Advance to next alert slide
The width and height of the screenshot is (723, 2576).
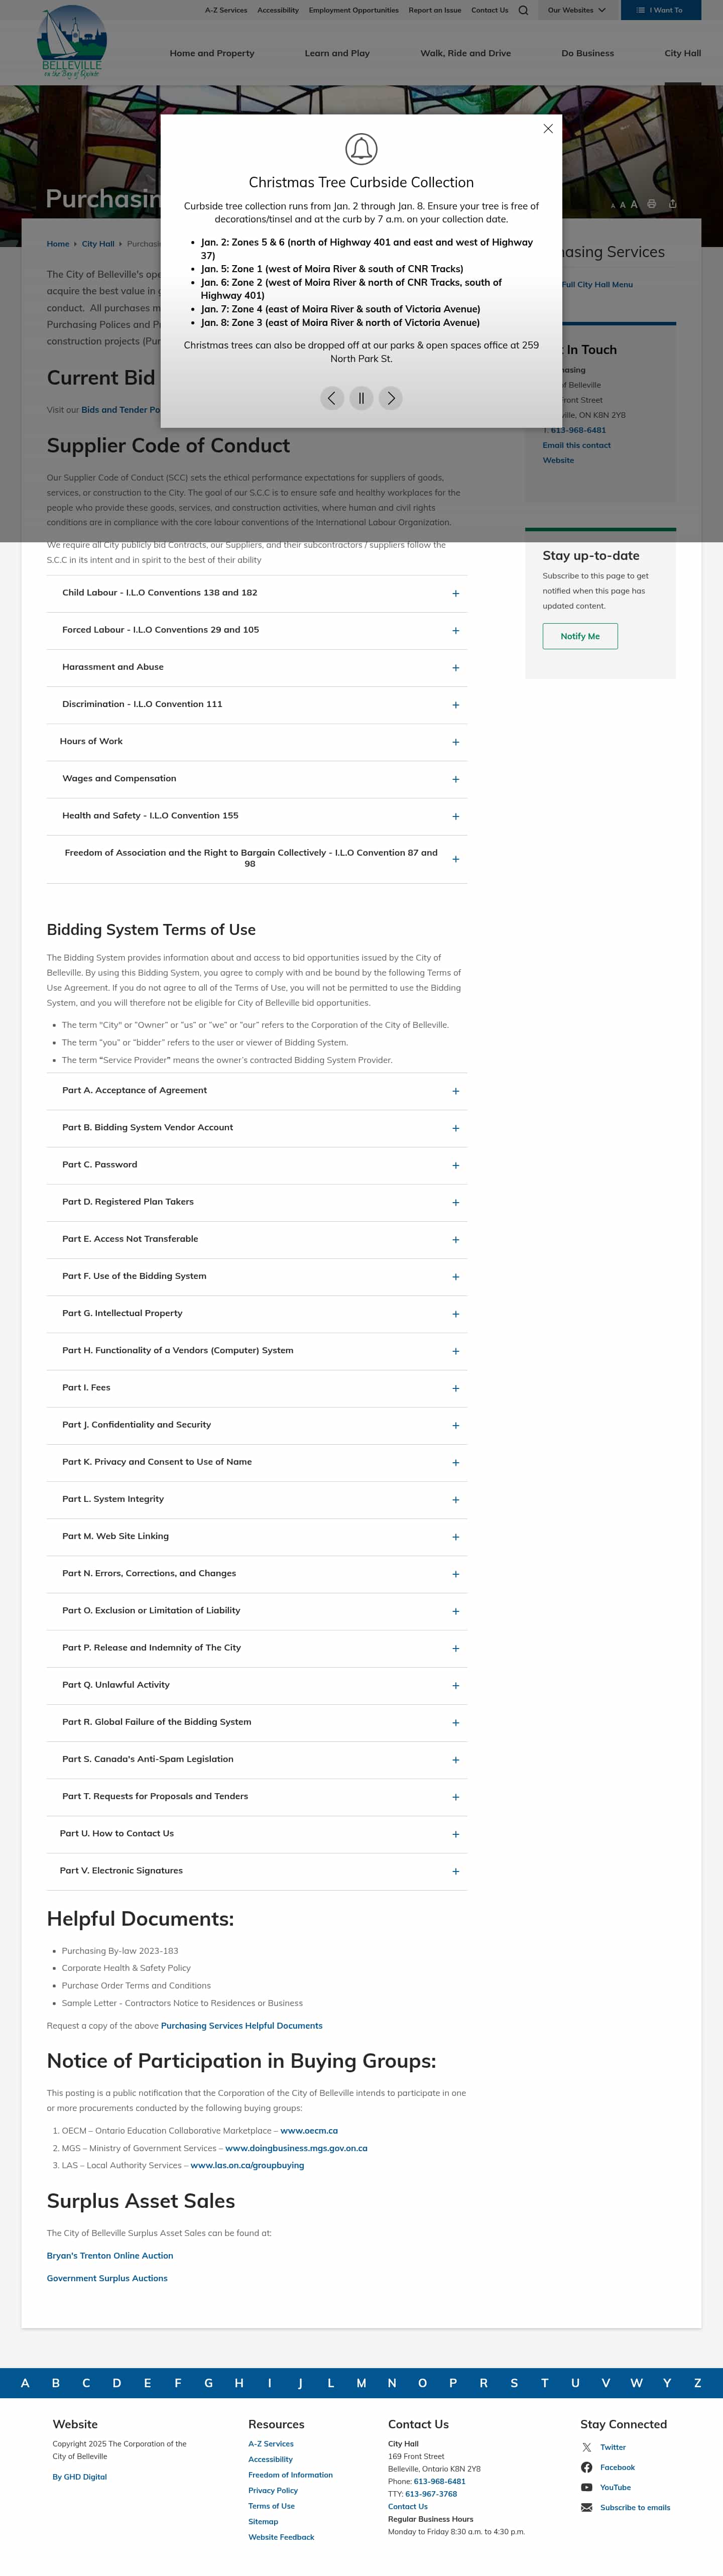(x=391, y=398)
